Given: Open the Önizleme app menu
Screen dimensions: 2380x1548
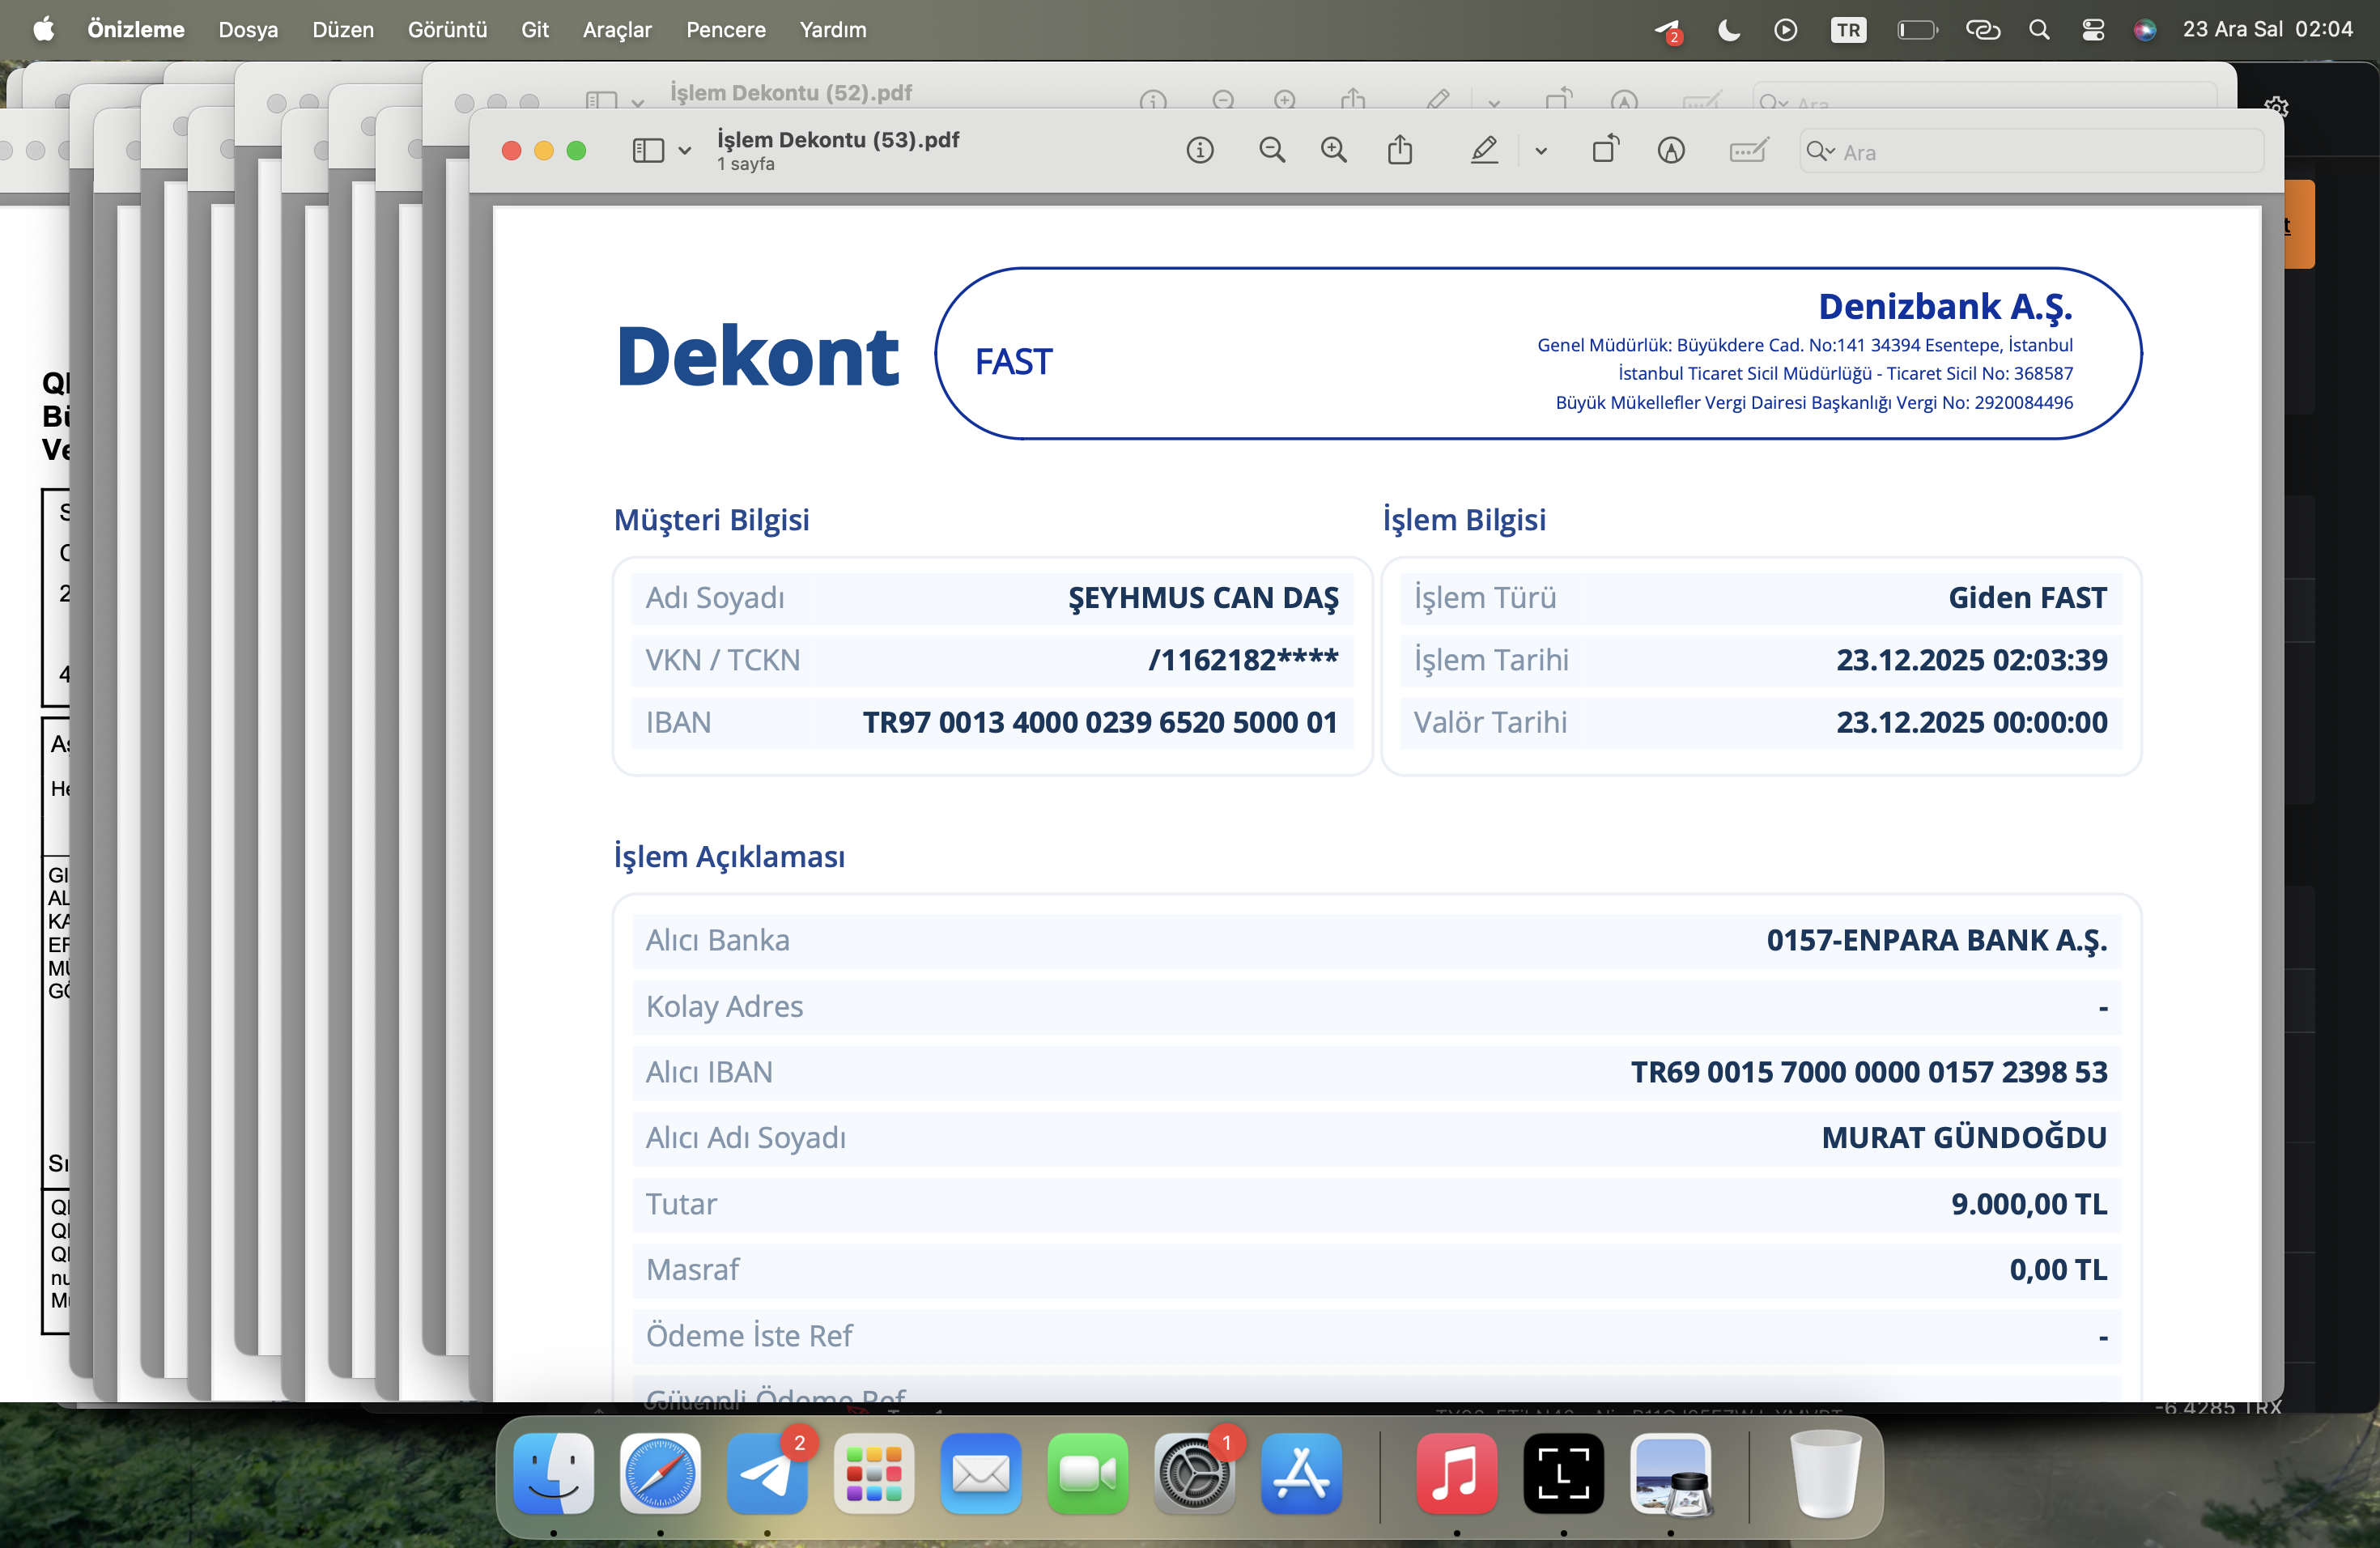Looking at the screenshot, I should coord(136,30).
